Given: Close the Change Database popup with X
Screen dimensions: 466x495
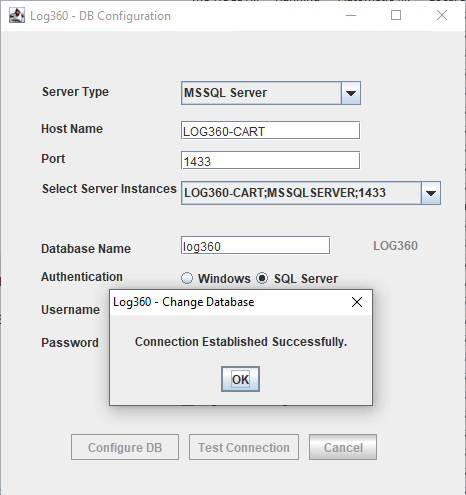Looking at the screenshot, I should 357,302.
